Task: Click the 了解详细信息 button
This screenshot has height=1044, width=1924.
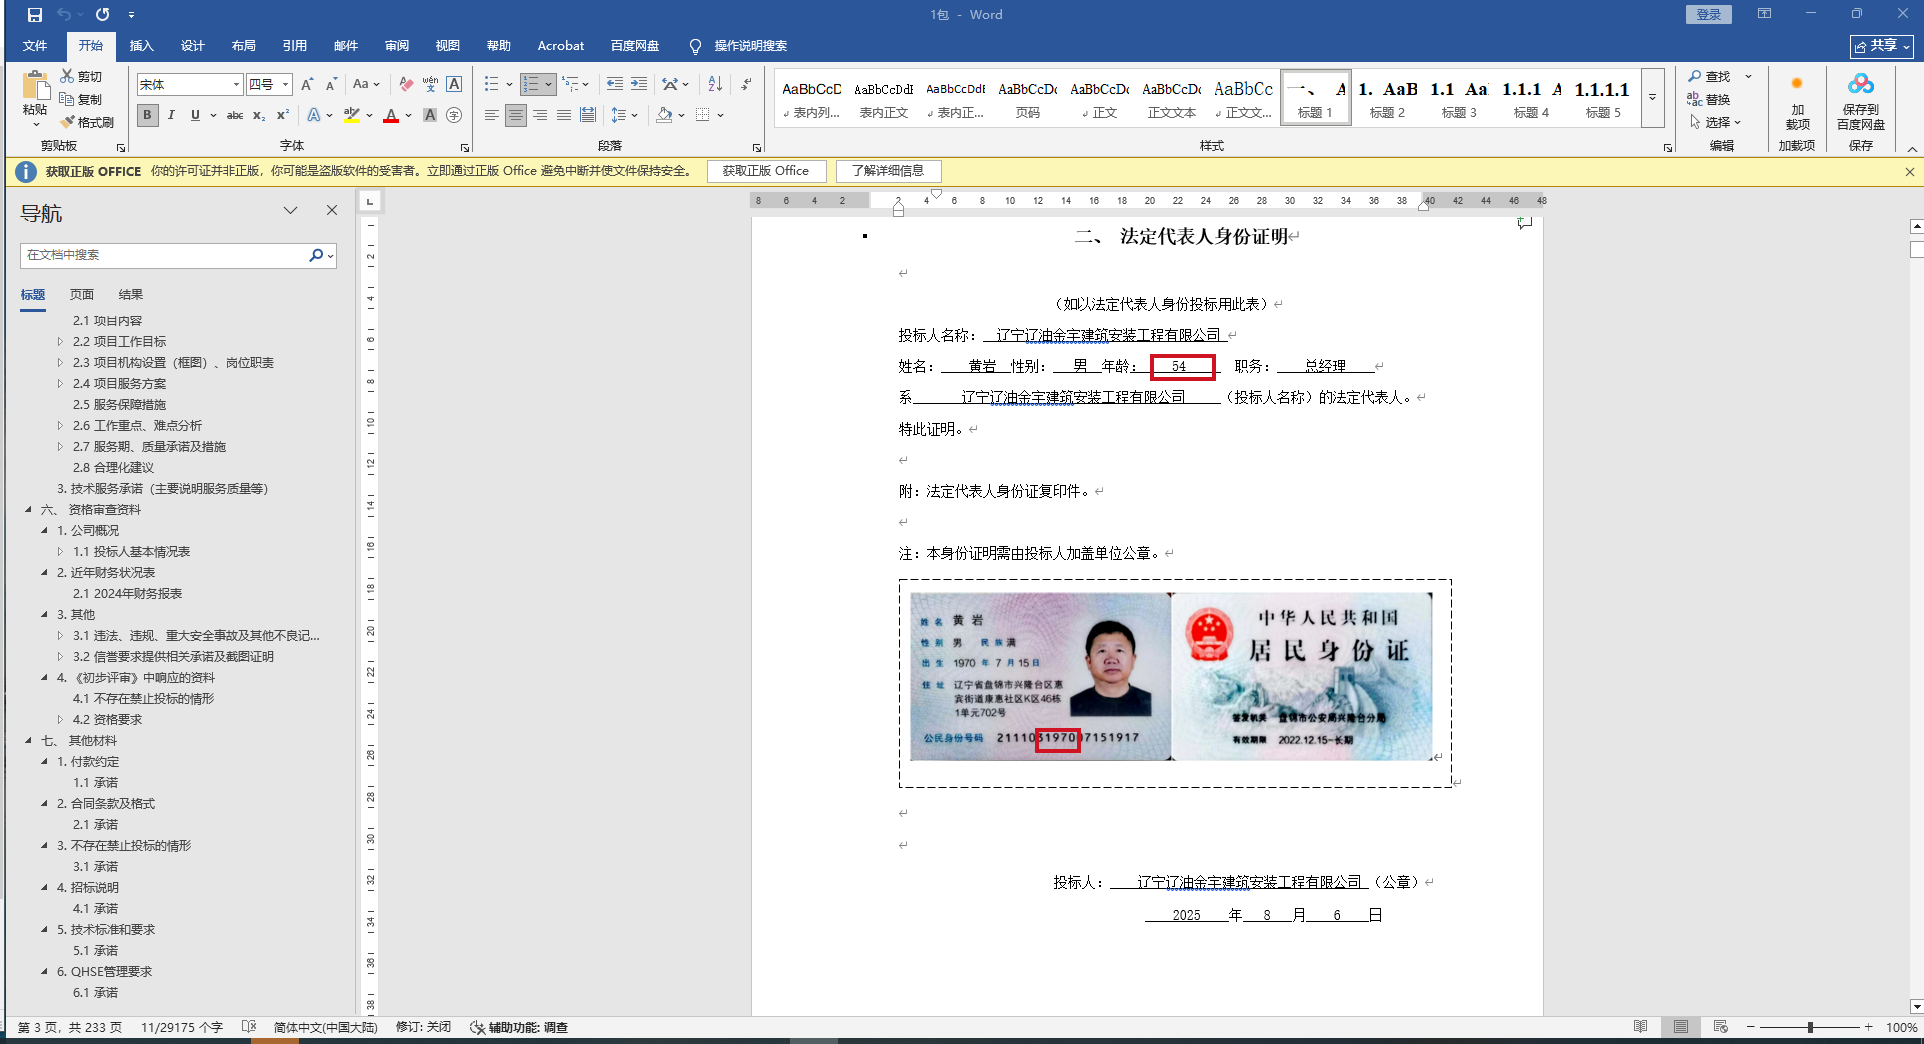Action: [888, 171]
